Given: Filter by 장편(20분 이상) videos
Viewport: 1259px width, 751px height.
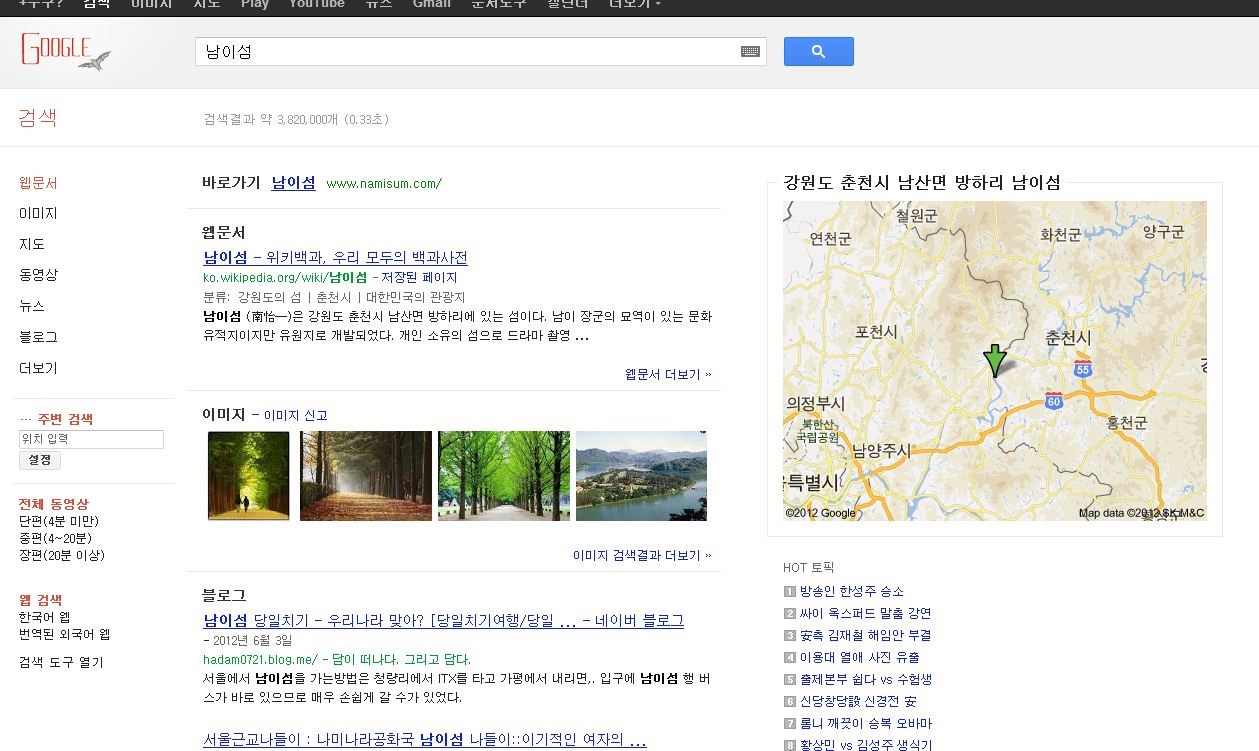Looking at the screenshot, I should point(62,555).
